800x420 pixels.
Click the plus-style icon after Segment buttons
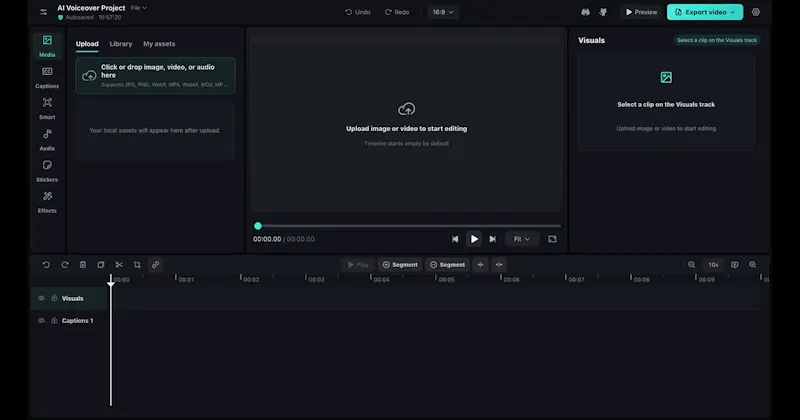(x=480, y=264)
